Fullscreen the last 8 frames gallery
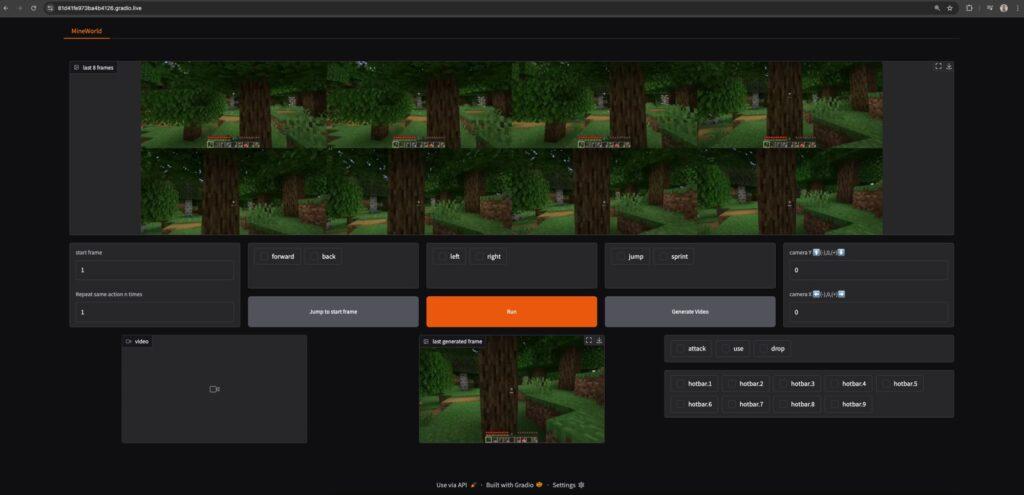Screen dimensions: 1024x495 tap(938, 67)
